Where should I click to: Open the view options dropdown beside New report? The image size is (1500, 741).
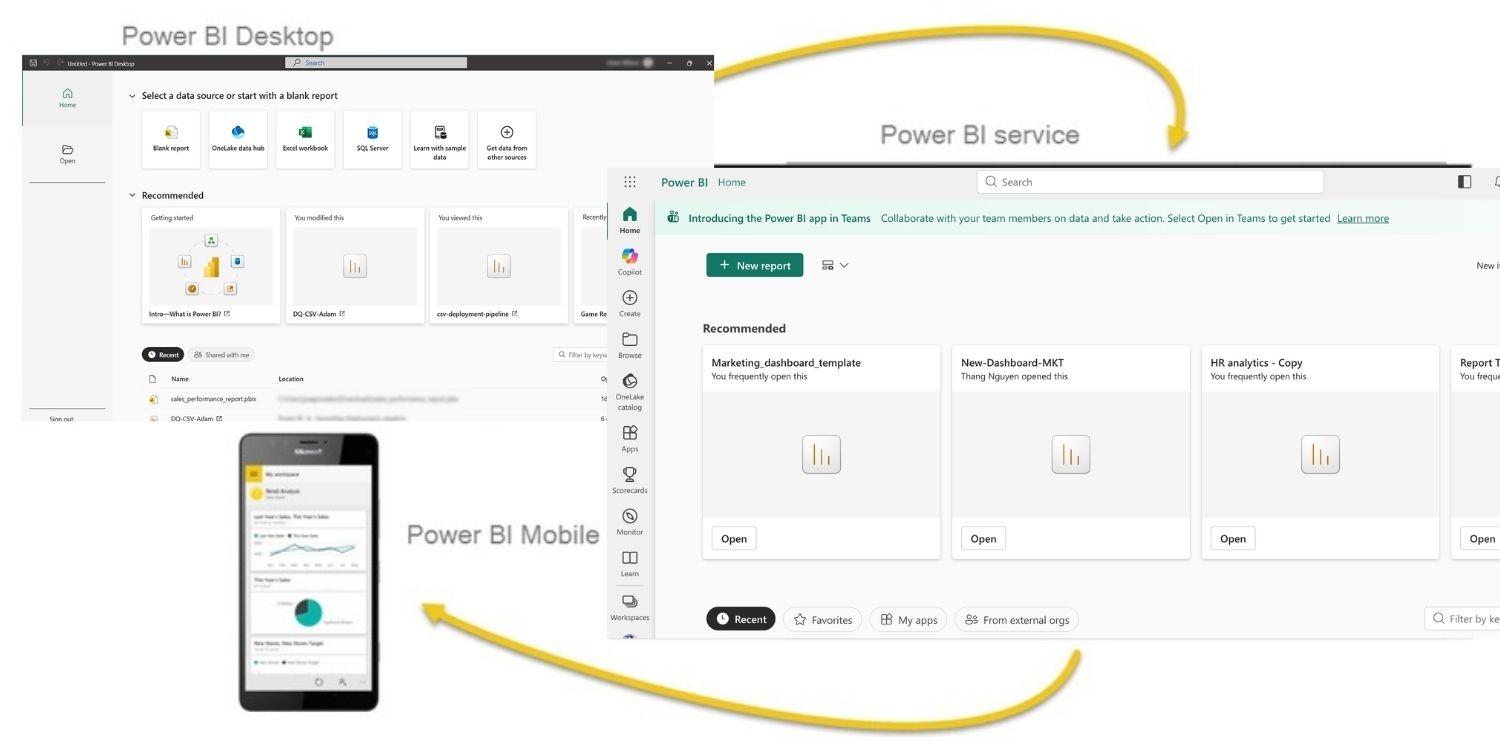(834, 264)
